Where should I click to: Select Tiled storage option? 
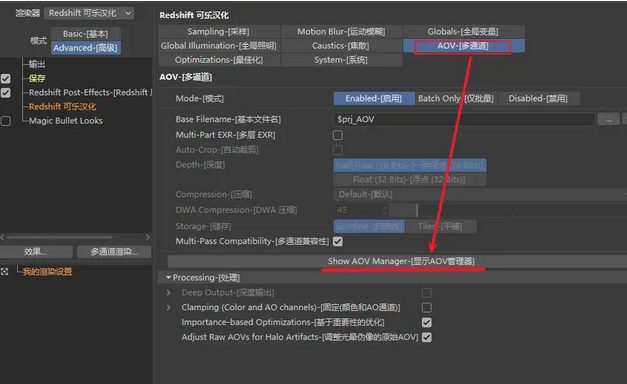pyautogui.click(x=440, y=226)
